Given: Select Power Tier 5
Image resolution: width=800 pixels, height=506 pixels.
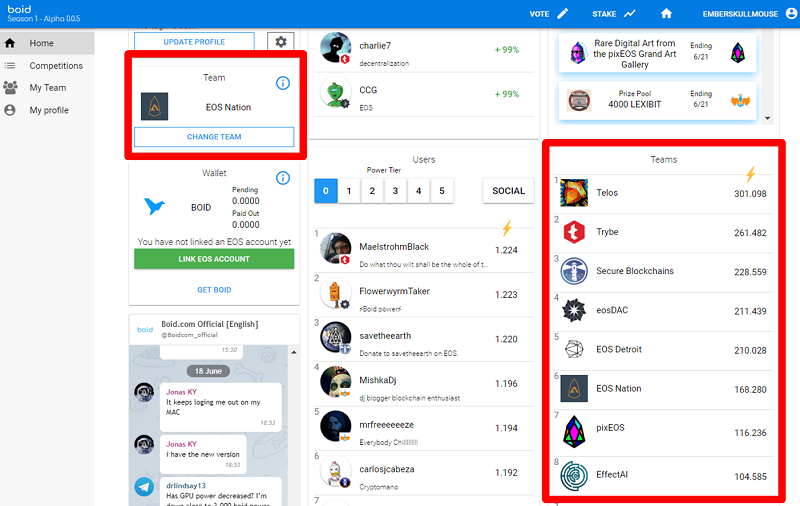Looking at the screenshot, I should pos(442,191).
